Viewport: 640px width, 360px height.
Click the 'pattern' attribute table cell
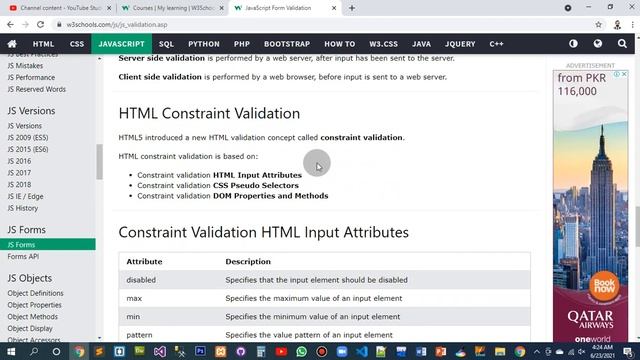click(x=140, y=335)
